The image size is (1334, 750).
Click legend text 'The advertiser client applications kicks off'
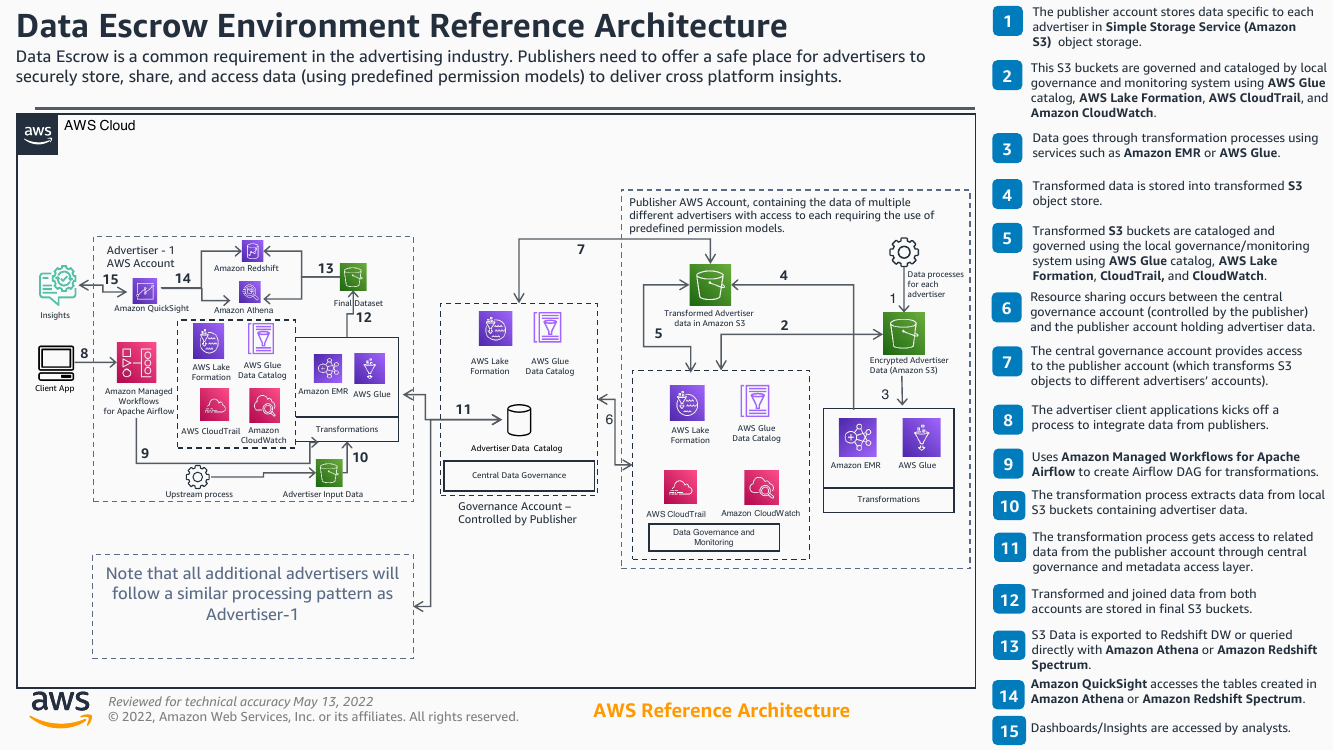tap(1155, 417)
